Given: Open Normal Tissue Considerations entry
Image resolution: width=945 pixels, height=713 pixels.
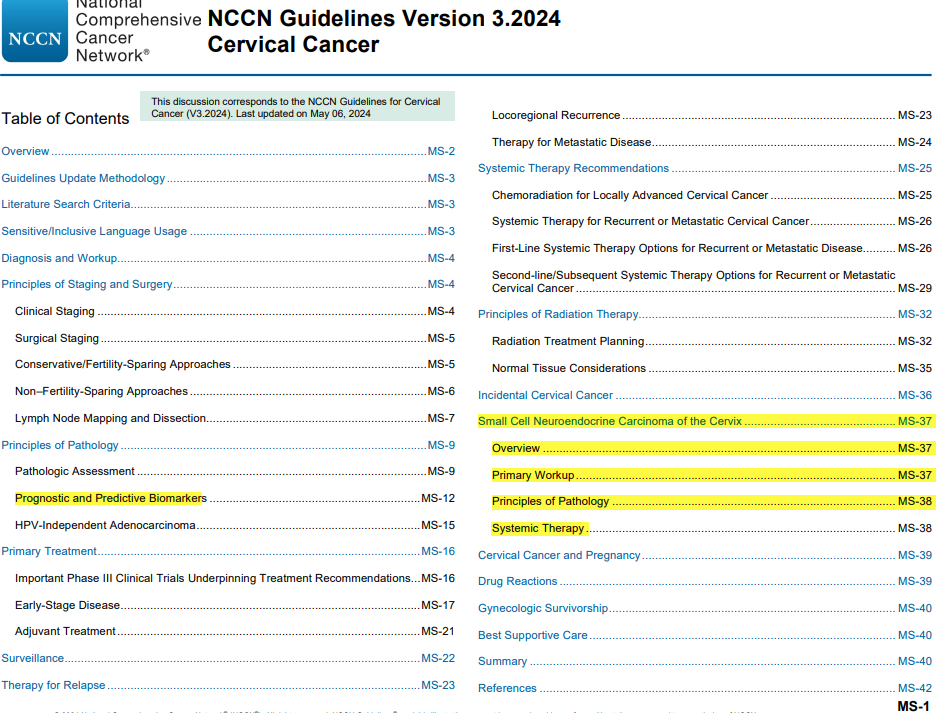Looking at the screenshot, I should pos(712,368).
